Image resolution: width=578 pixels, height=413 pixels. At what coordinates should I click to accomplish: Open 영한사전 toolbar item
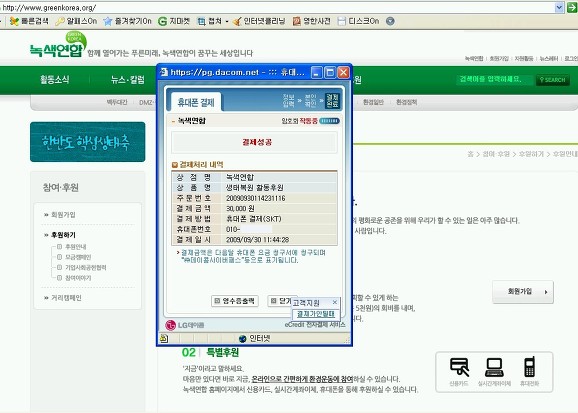(311, 21)
